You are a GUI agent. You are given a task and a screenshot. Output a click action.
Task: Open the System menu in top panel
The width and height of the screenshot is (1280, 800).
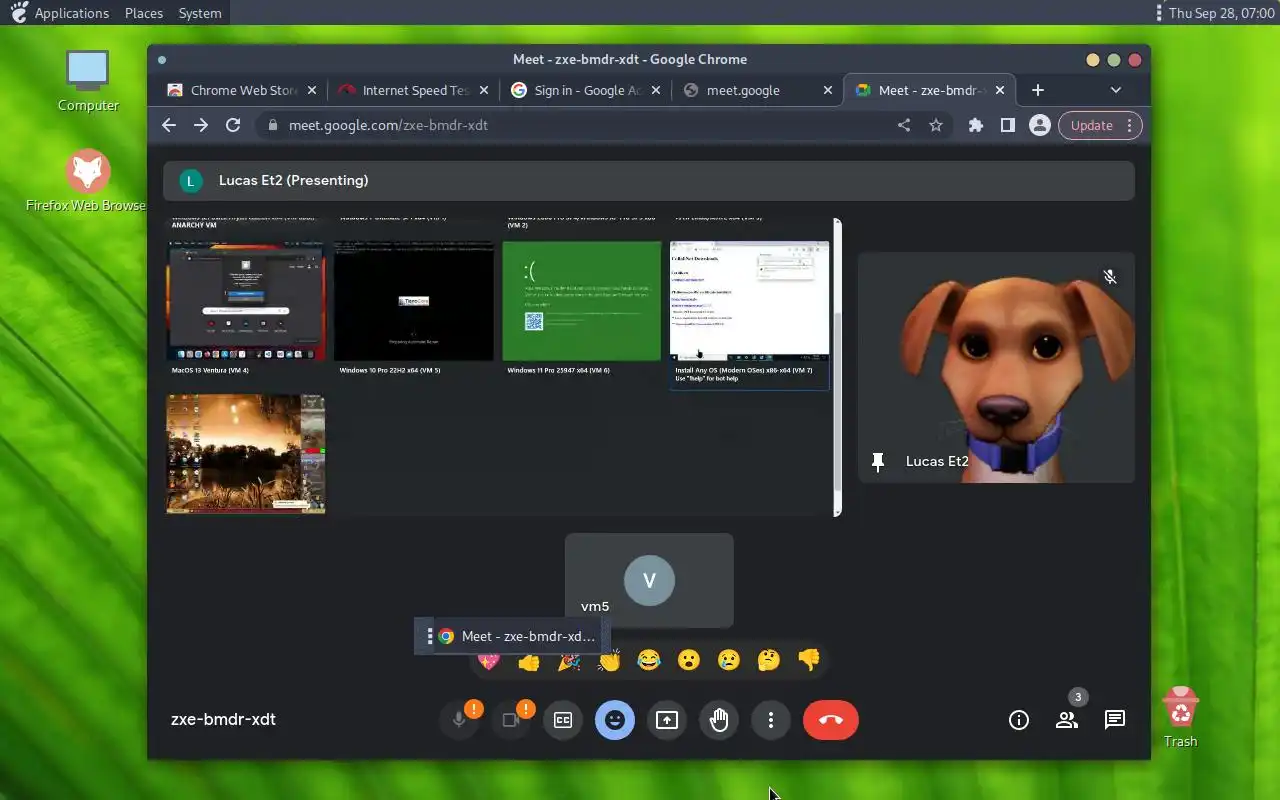(200, 13)
